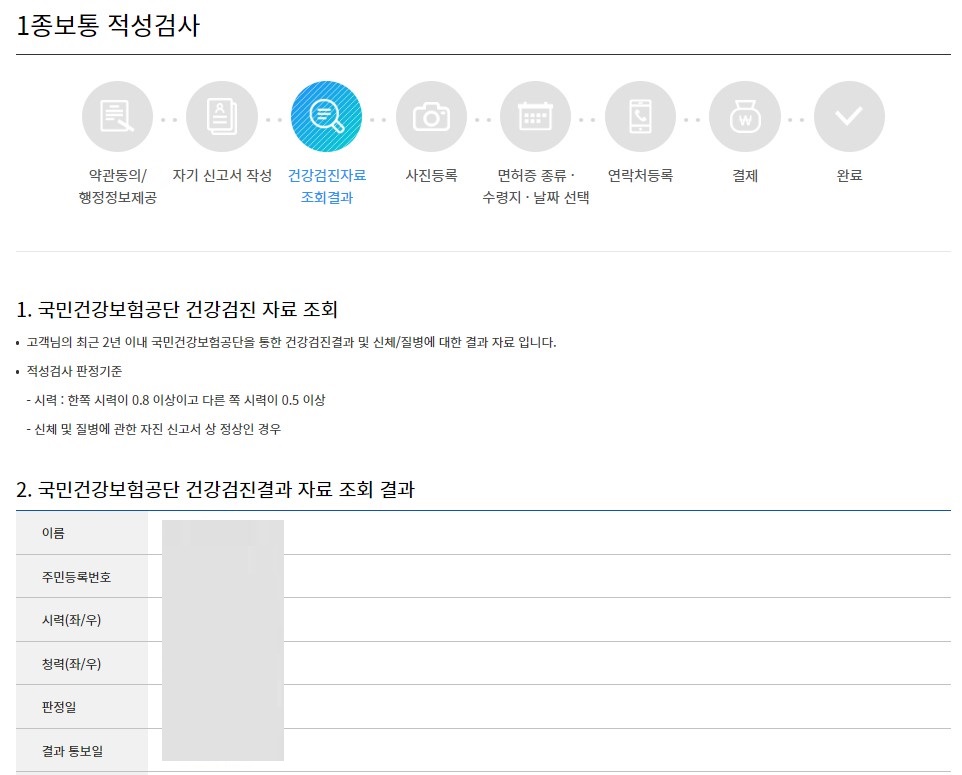This screenshot has width=962, height=775.
Task: Click the 완료 checkmark step icon
Action: (x=849, y=115)
